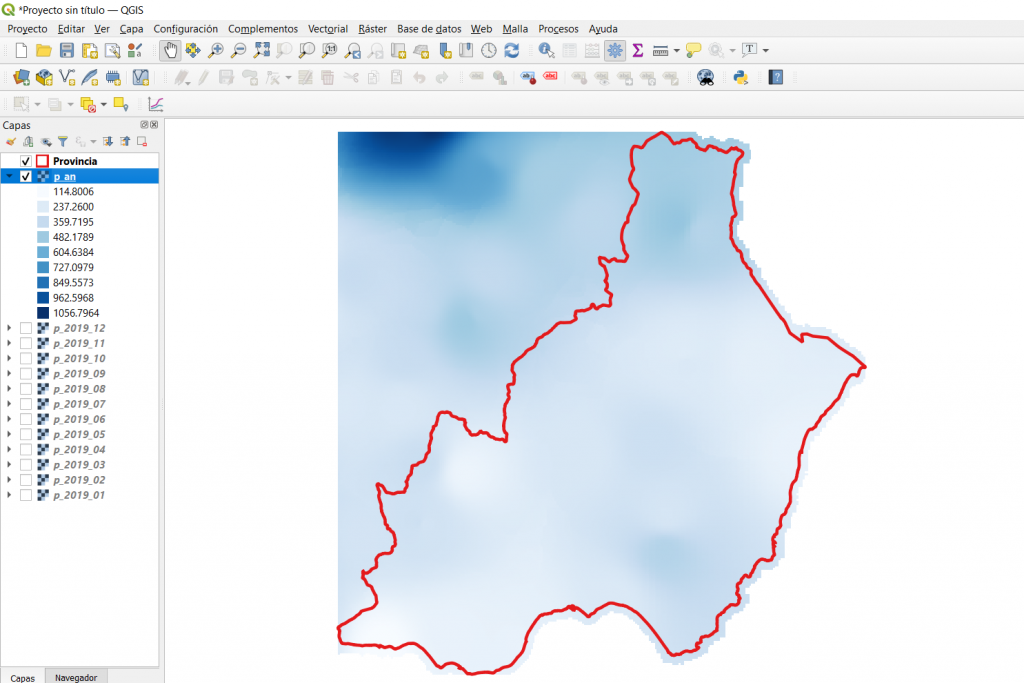Image resolution: width=1024 pixels, height=683 pixels.
Task: Click the 1056.7964 dark blue legend swatch
Action: [x=43, y=313]
